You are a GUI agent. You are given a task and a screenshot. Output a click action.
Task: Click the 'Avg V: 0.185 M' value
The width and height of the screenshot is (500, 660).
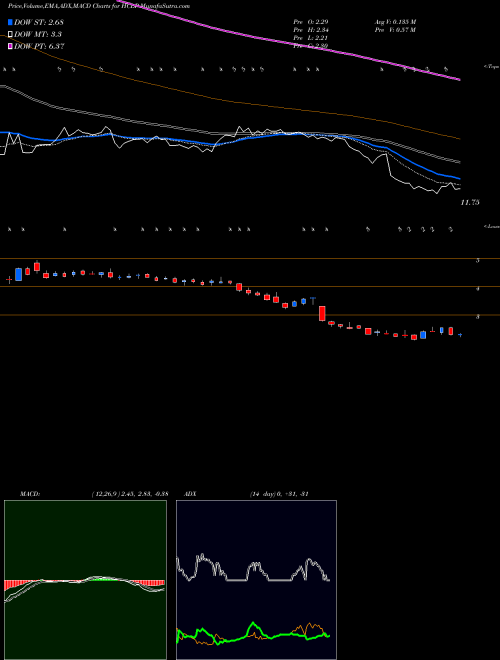tap(395, 21)
